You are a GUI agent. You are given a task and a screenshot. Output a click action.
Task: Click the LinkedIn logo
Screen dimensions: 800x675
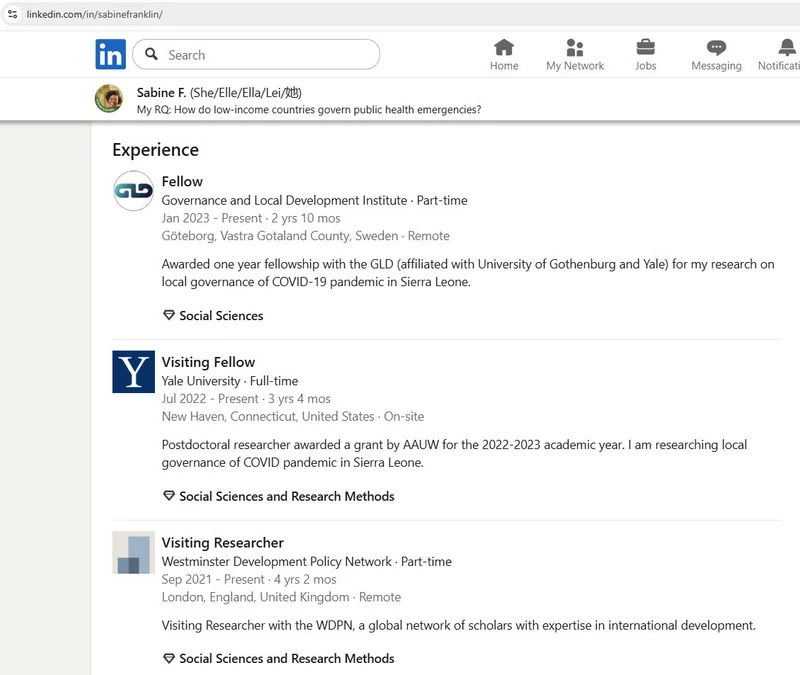click(110, 54)
